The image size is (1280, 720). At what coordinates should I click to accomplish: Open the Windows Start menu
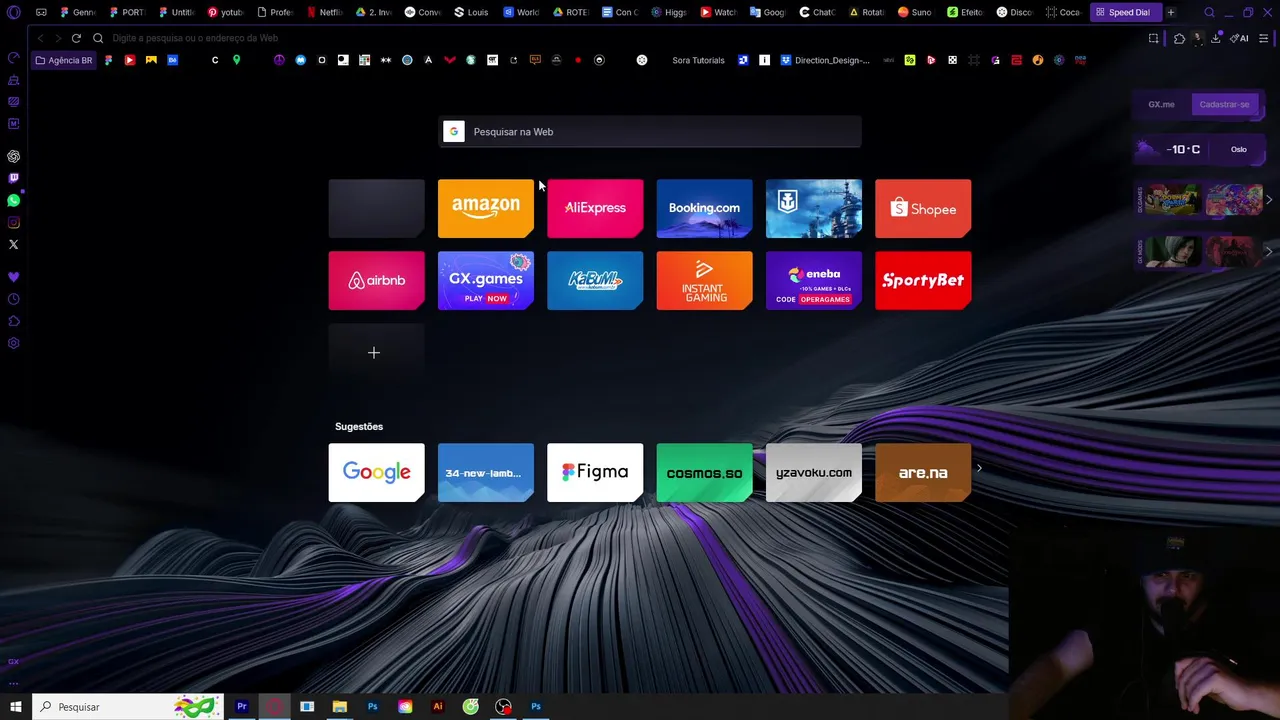pyautogui.click(x=16, y=706)
